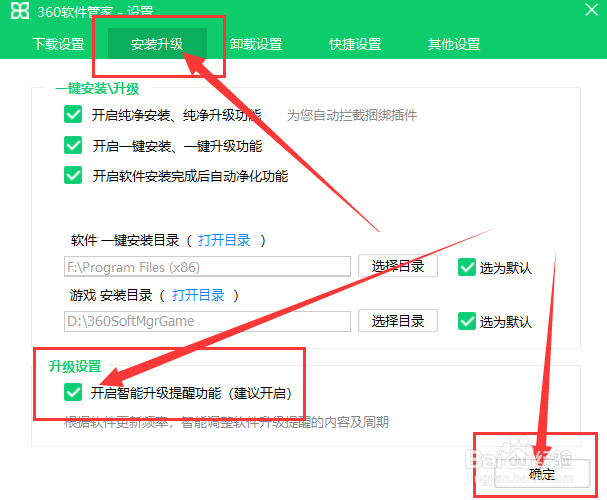Close the settings window with the X
Image resolution: width=607 pixels, height=500 pixels.
pyautogui.click(x=592, y=10)
